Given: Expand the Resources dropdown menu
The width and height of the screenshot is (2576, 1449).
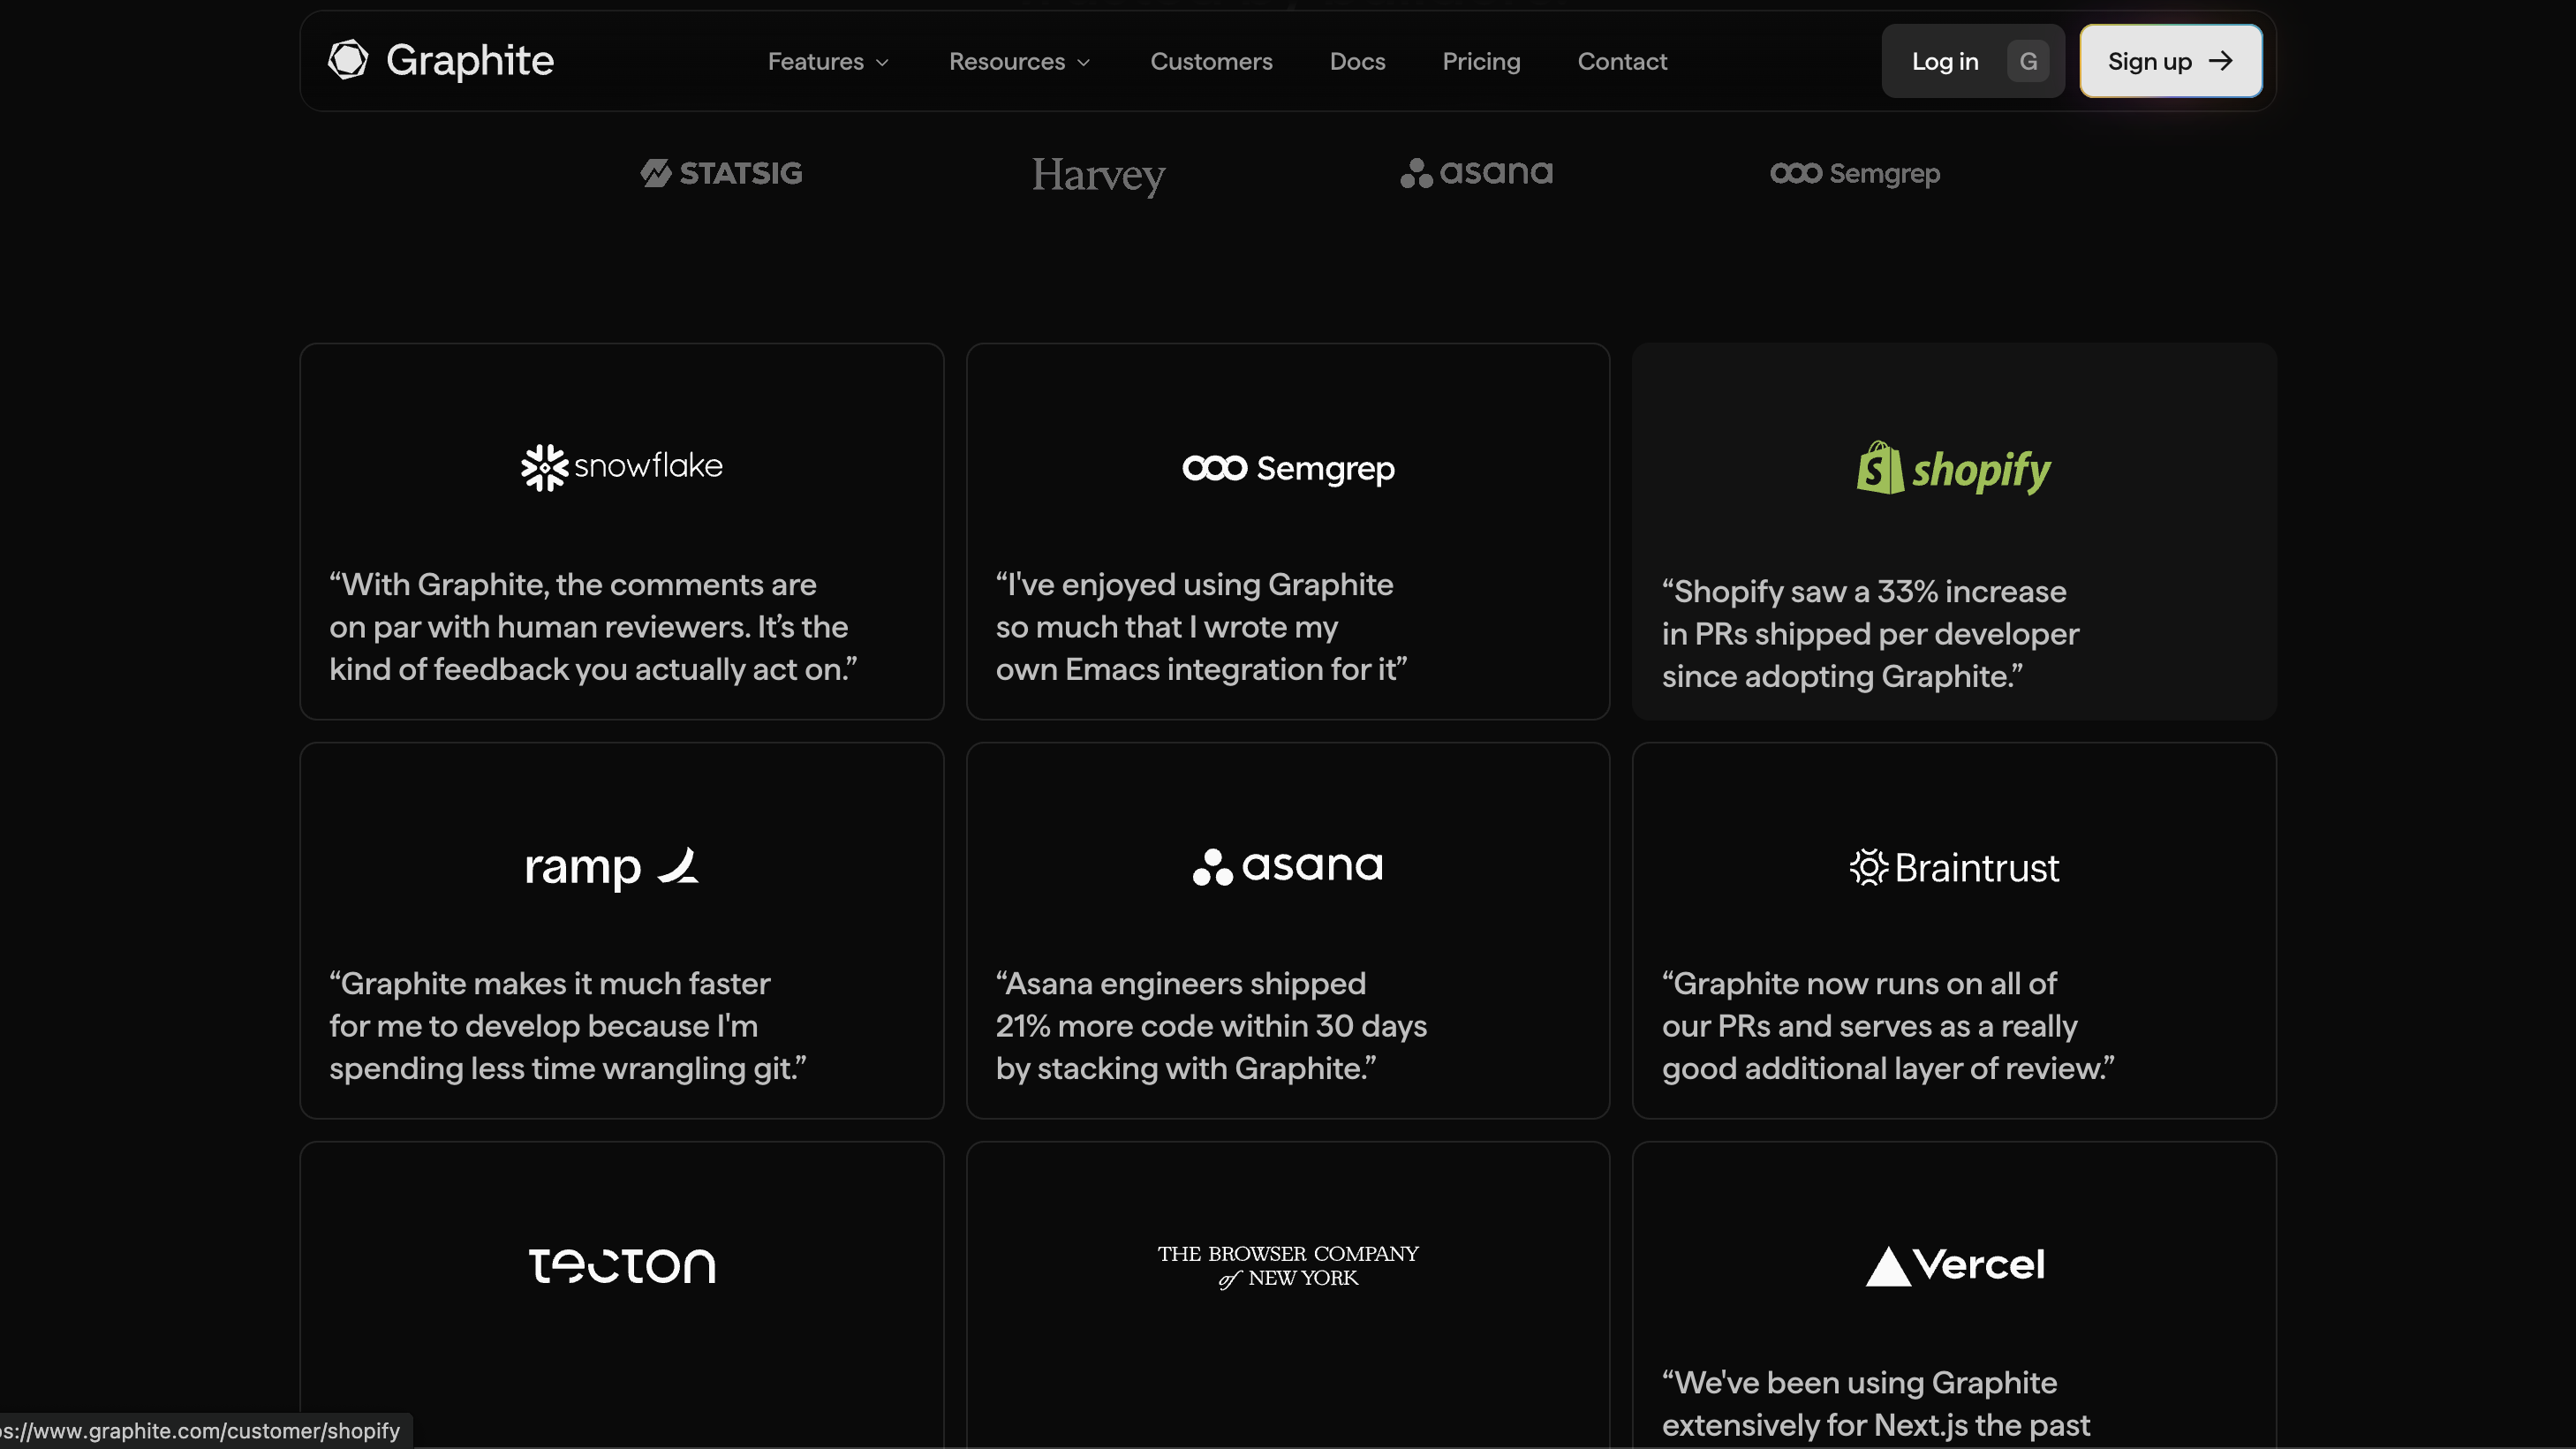Looking at the screenshot, I should (x=1019, y=61).
